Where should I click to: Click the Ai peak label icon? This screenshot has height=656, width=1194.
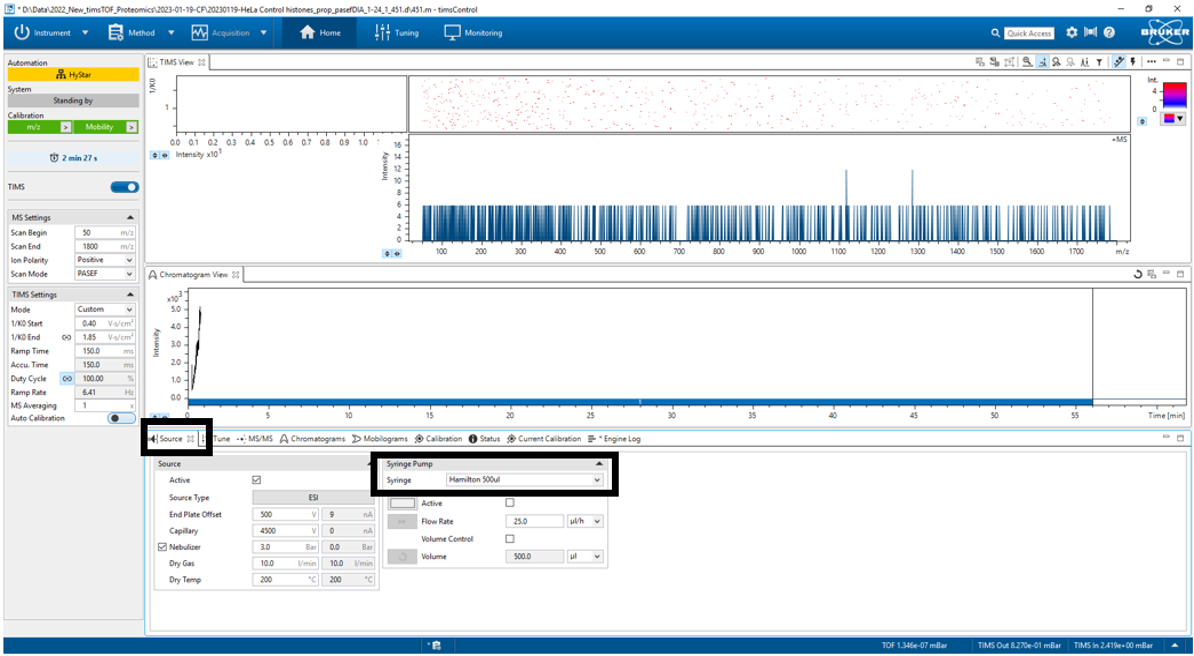click(1085, 62)
